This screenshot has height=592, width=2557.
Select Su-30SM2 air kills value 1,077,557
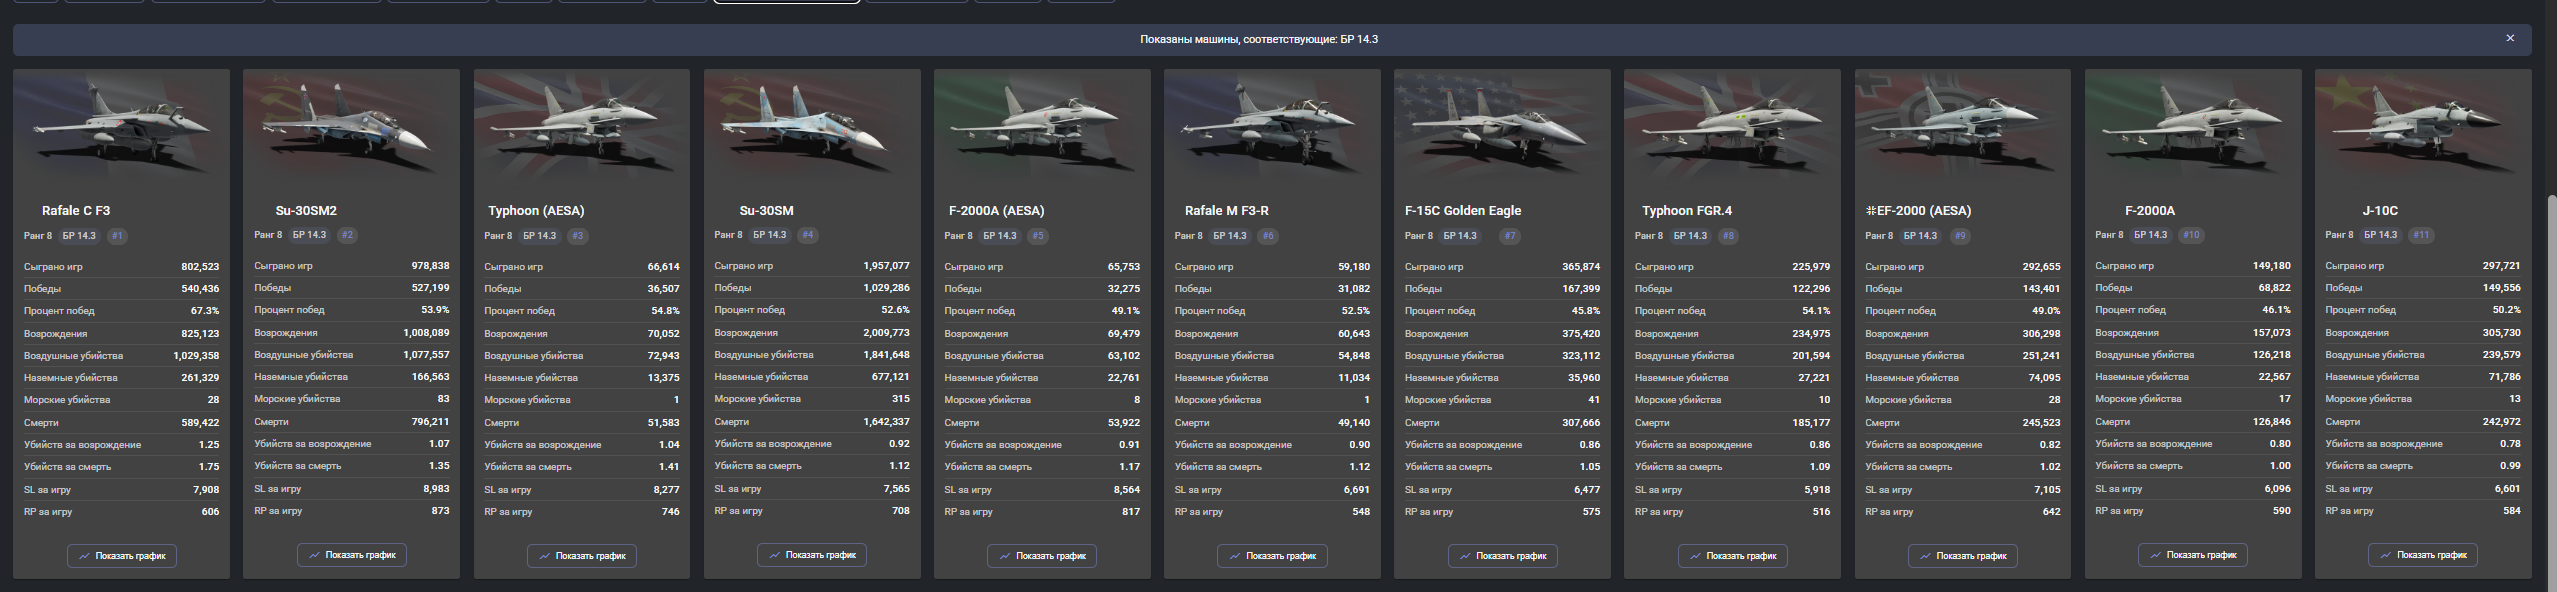(427, 355)
